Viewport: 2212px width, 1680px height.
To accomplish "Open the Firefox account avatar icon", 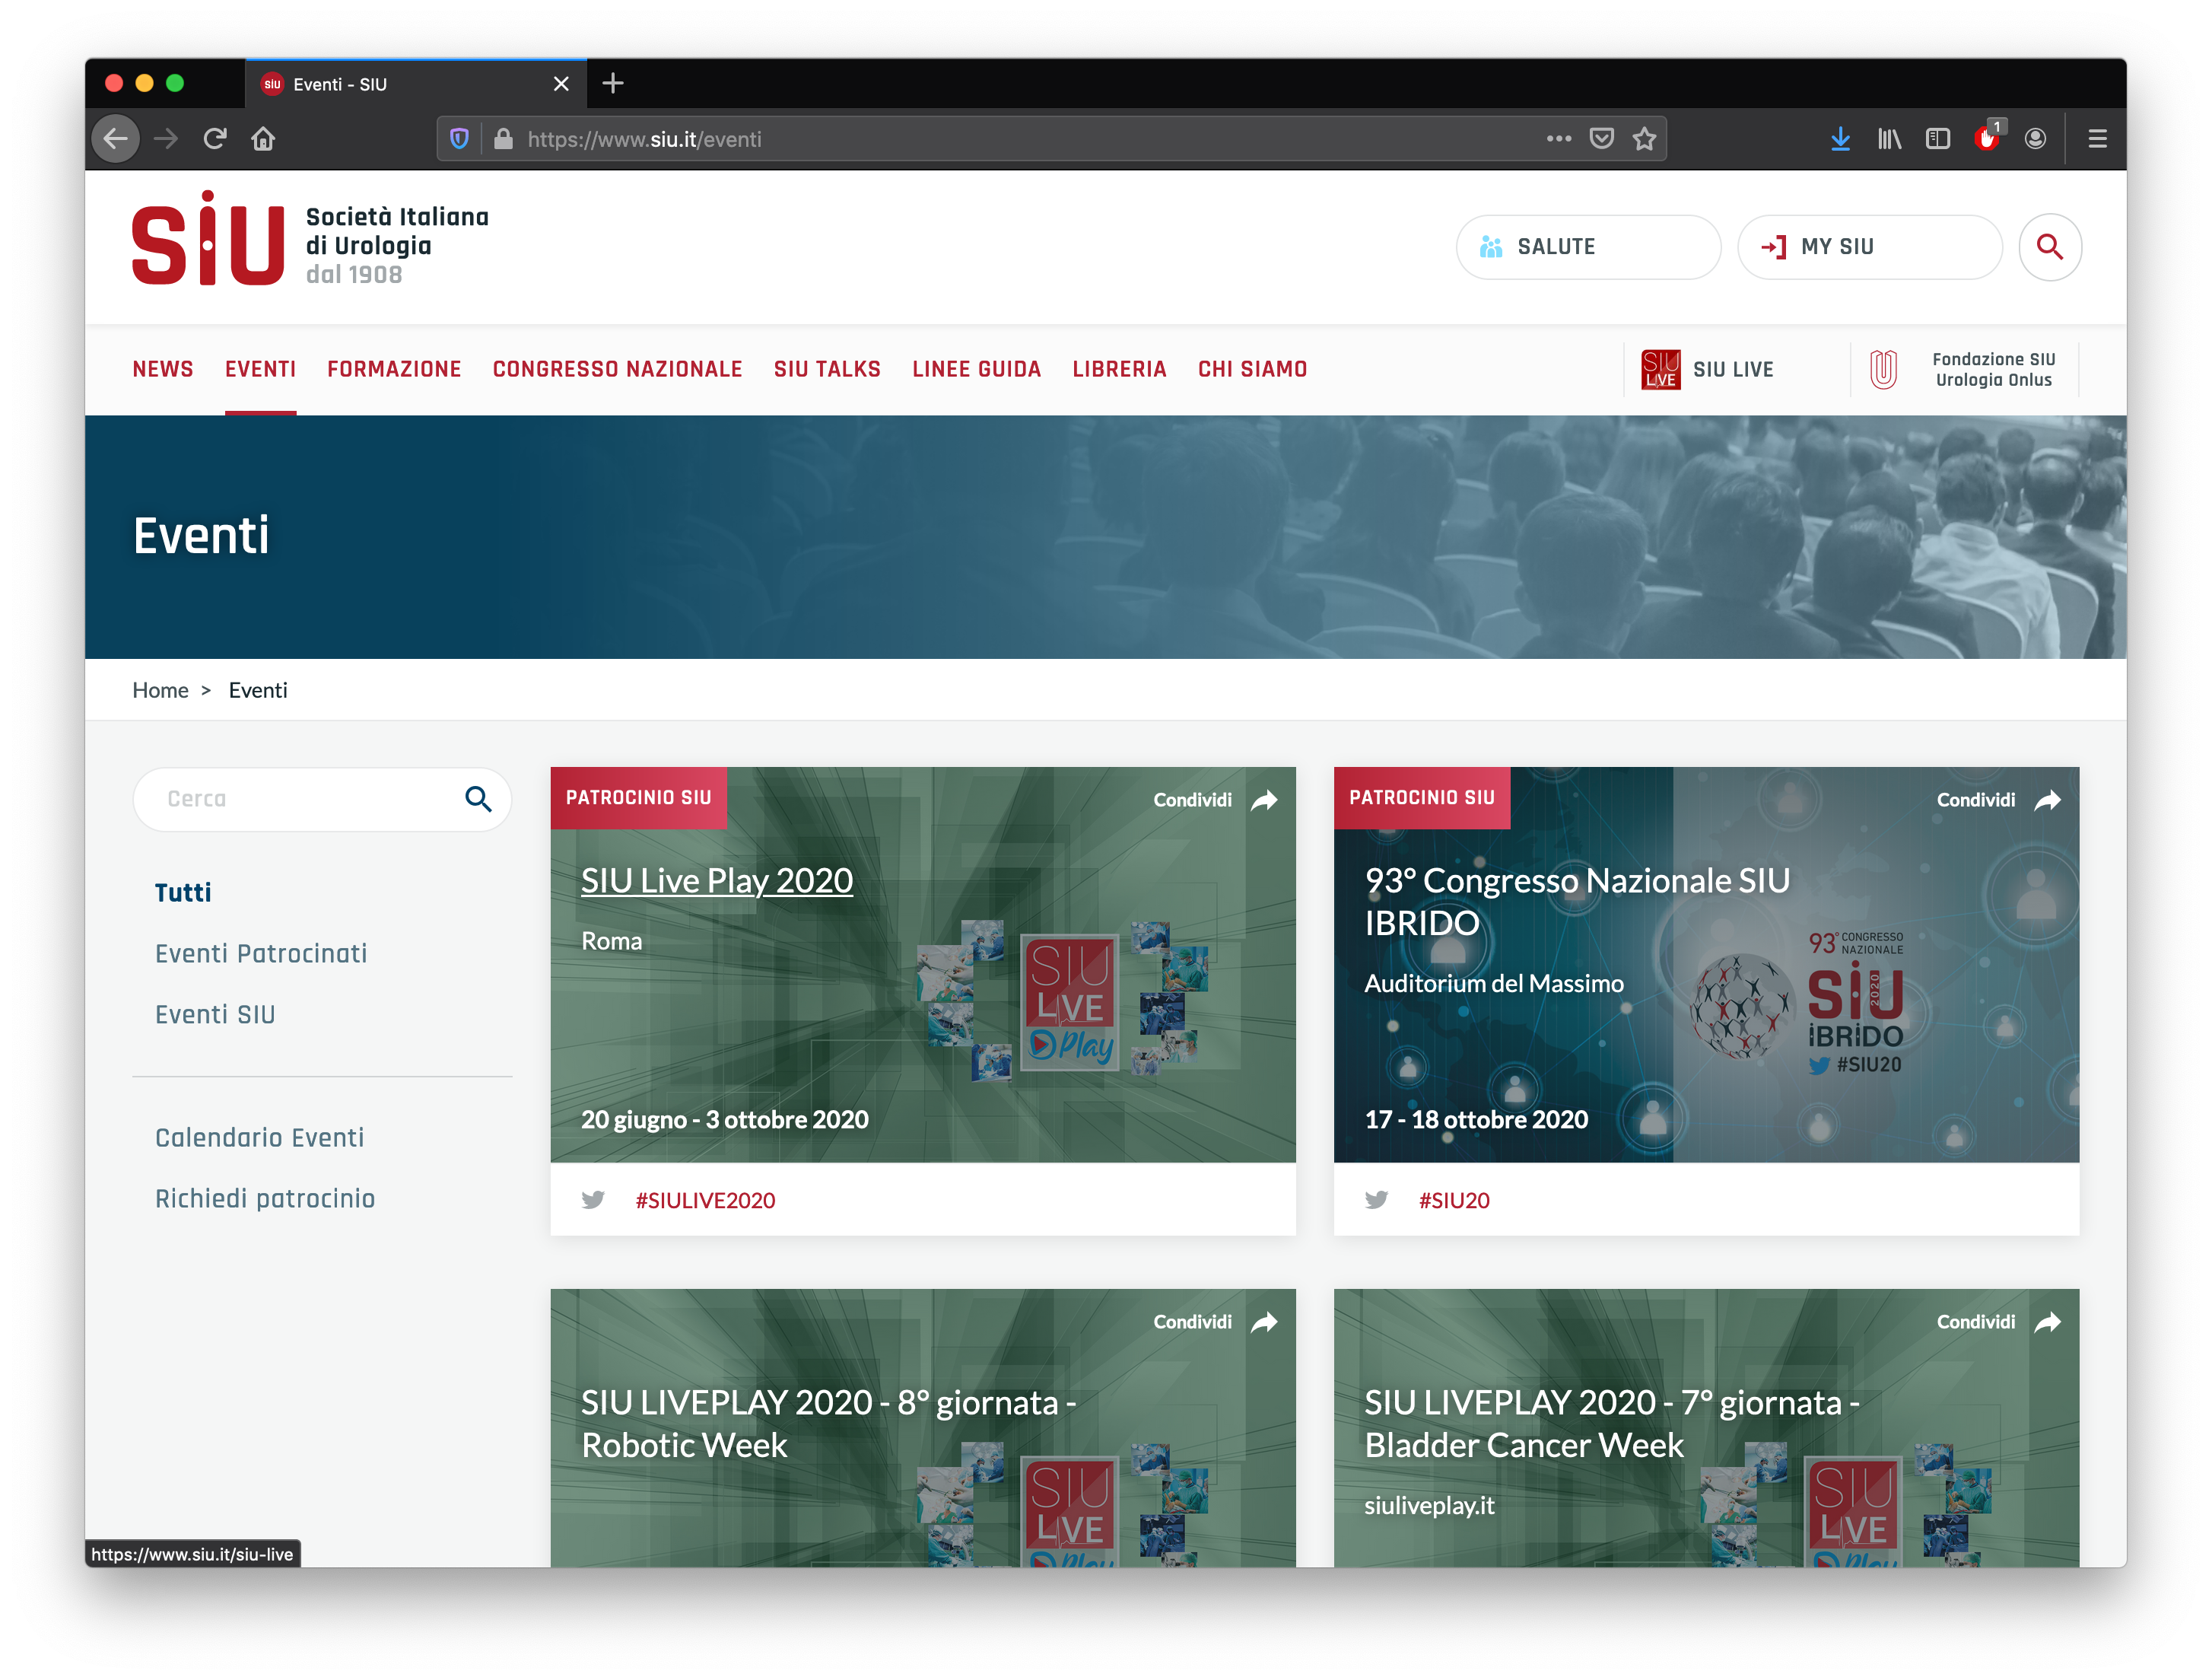I will coord(2035,139).
